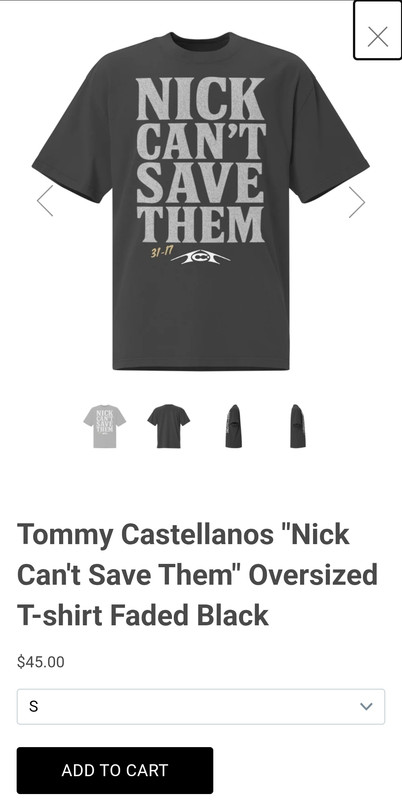Expand the size dropdown chevron arrow

[x=366, y=707]
